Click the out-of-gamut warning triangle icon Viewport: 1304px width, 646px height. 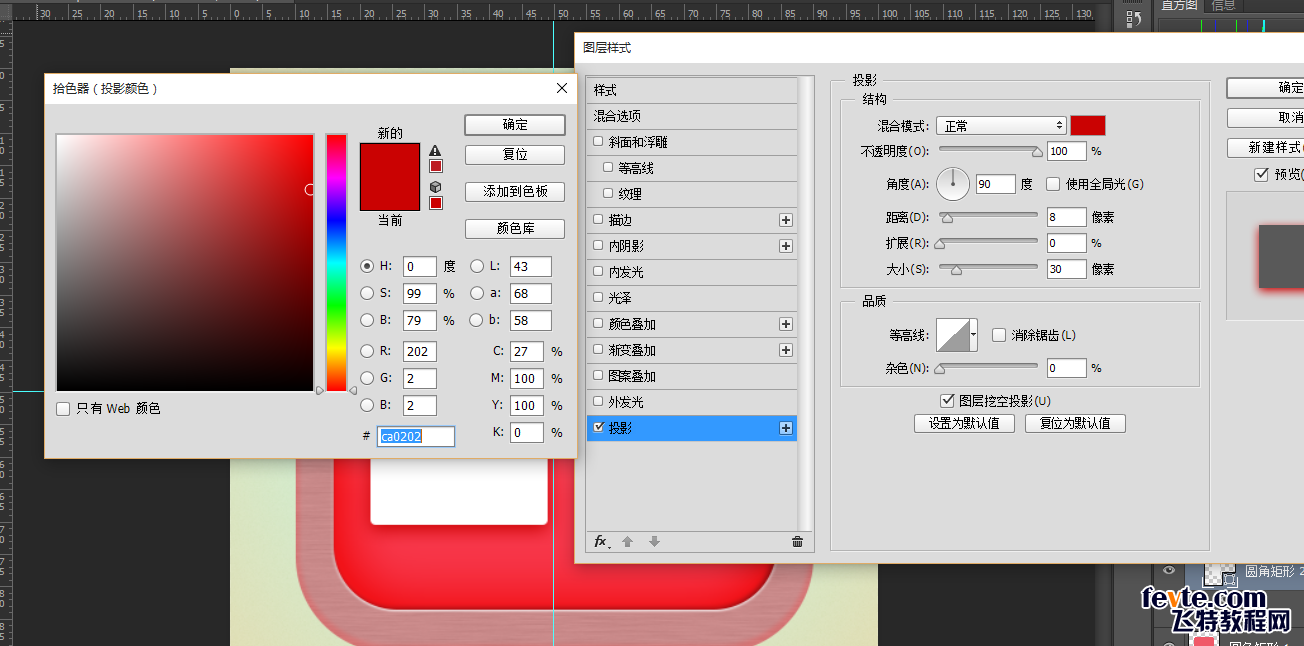[x=435, y=150]
